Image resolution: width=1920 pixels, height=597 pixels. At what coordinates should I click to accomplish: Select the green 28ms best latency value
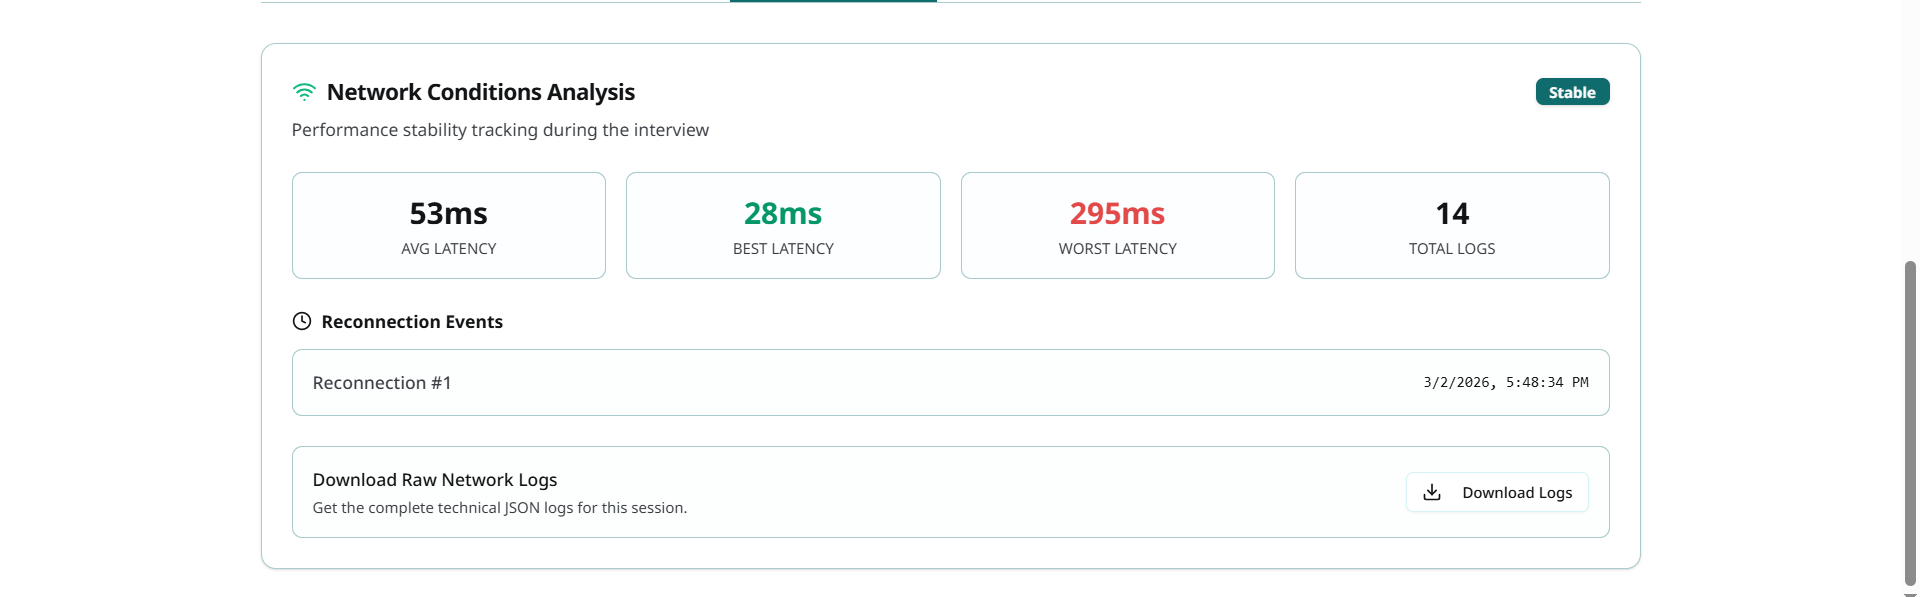tap(783, 213)
